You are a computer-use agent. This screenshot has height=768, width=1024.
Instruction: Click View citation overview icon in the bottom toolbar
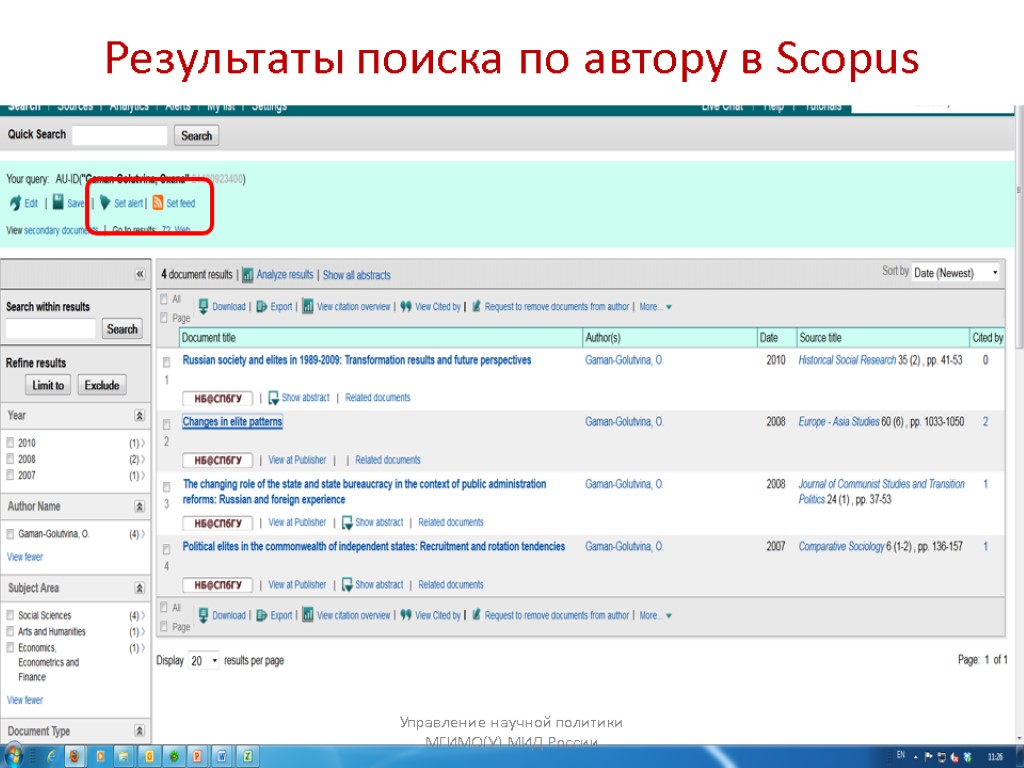(308, 615)
